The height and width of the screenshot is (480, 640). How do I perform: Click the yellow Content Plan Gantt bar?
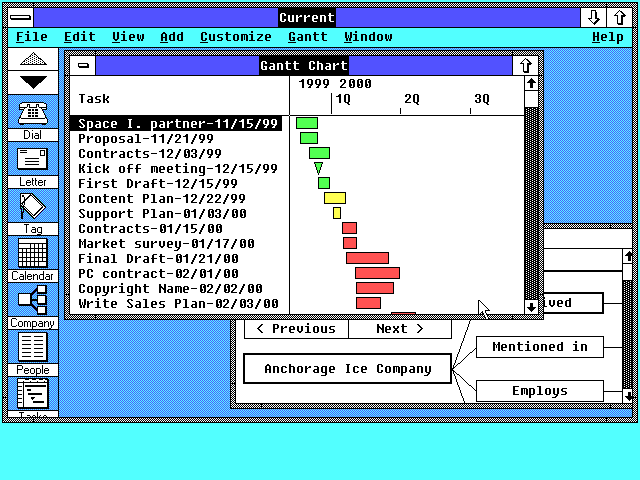click(335, 198)
